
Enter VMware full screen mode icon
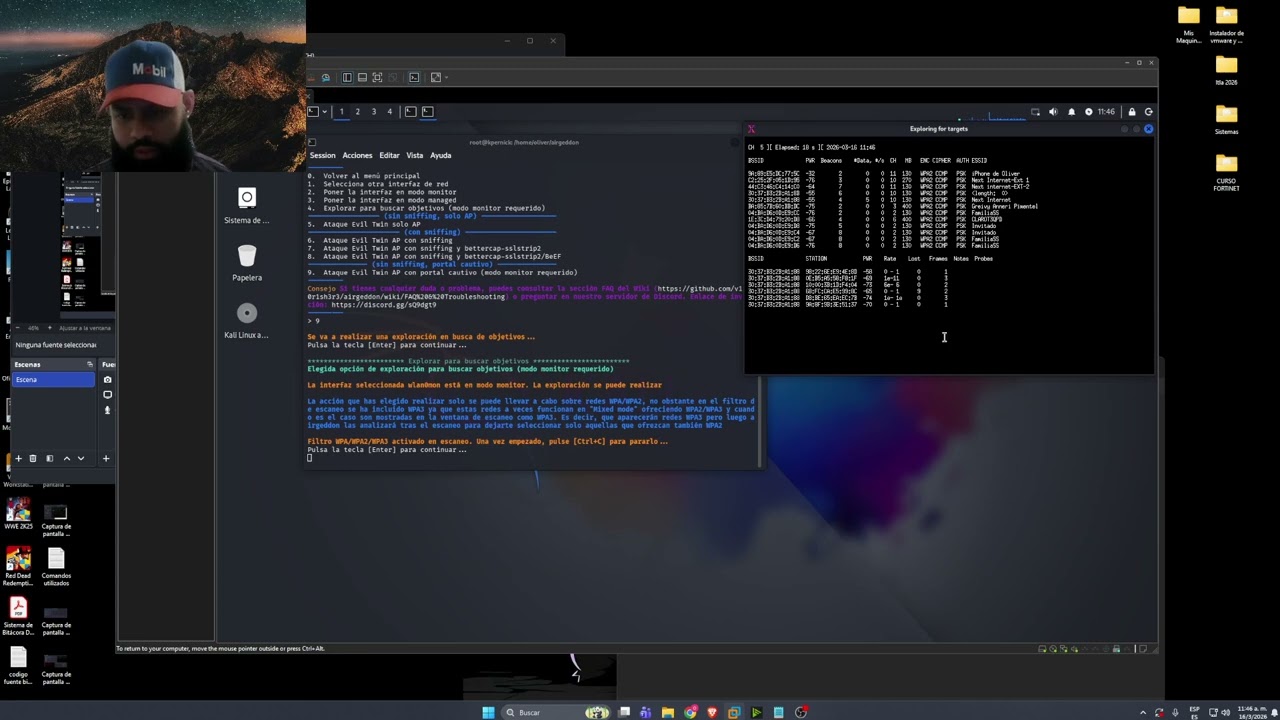(x=377, y=77)
